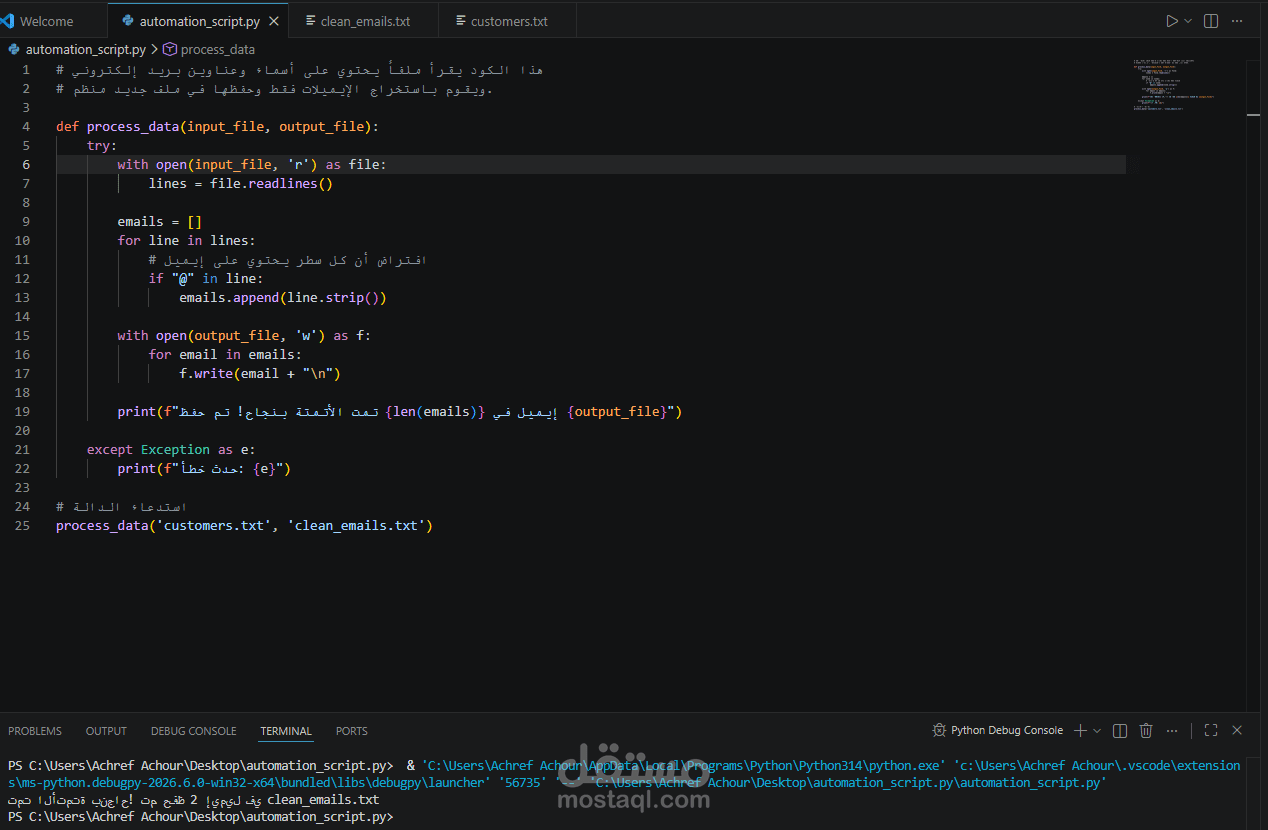This screenshot has width=1268, height=830.
Task: Open the PORTS panel tab
Action: (x=352, y=731)
